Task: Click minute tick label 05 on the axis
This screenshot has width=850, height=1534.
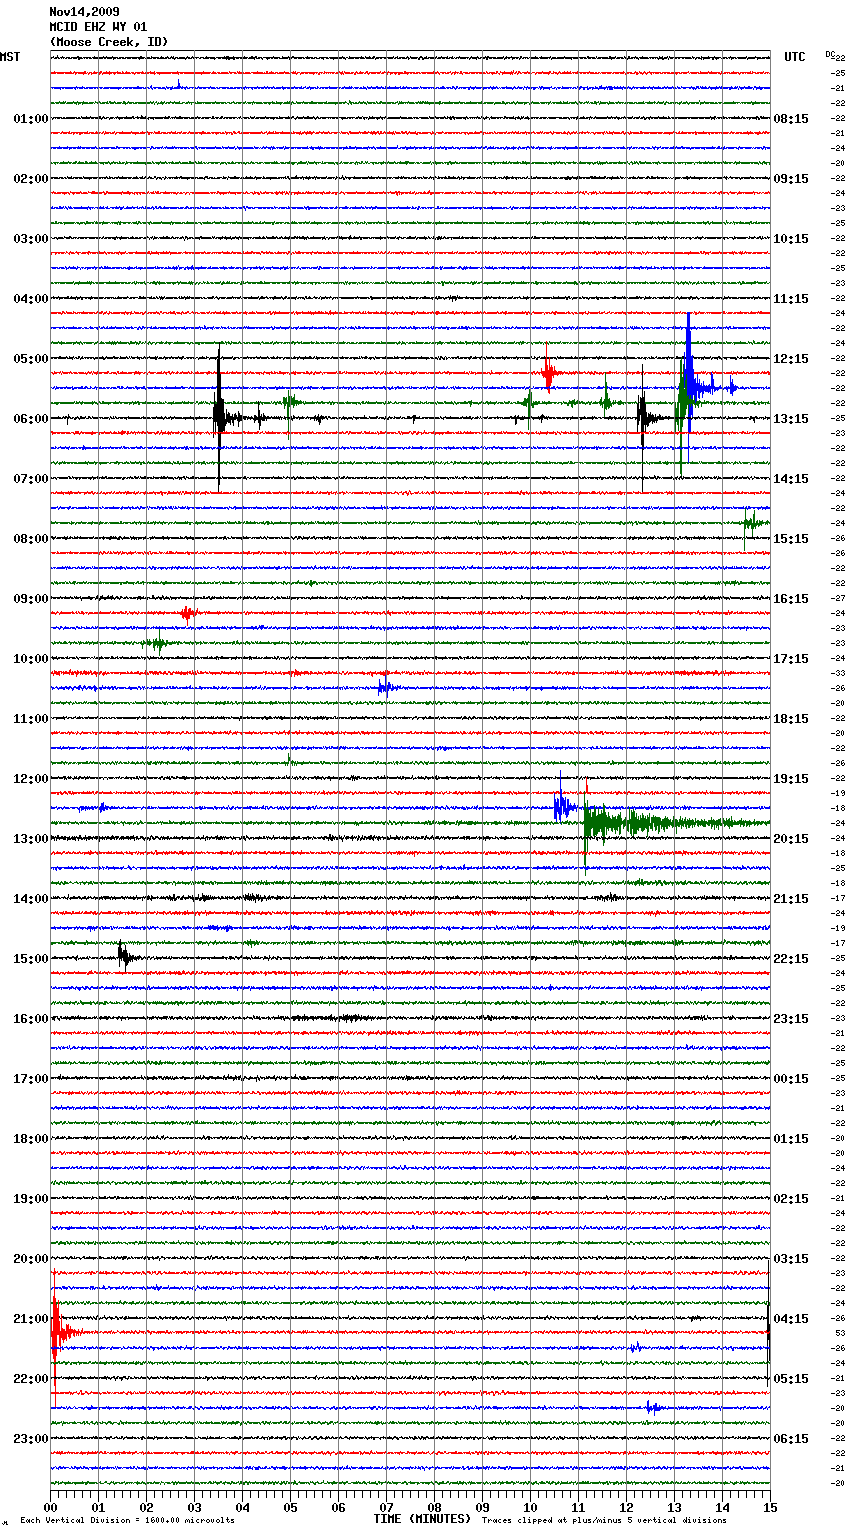Action: point(290,1507)
